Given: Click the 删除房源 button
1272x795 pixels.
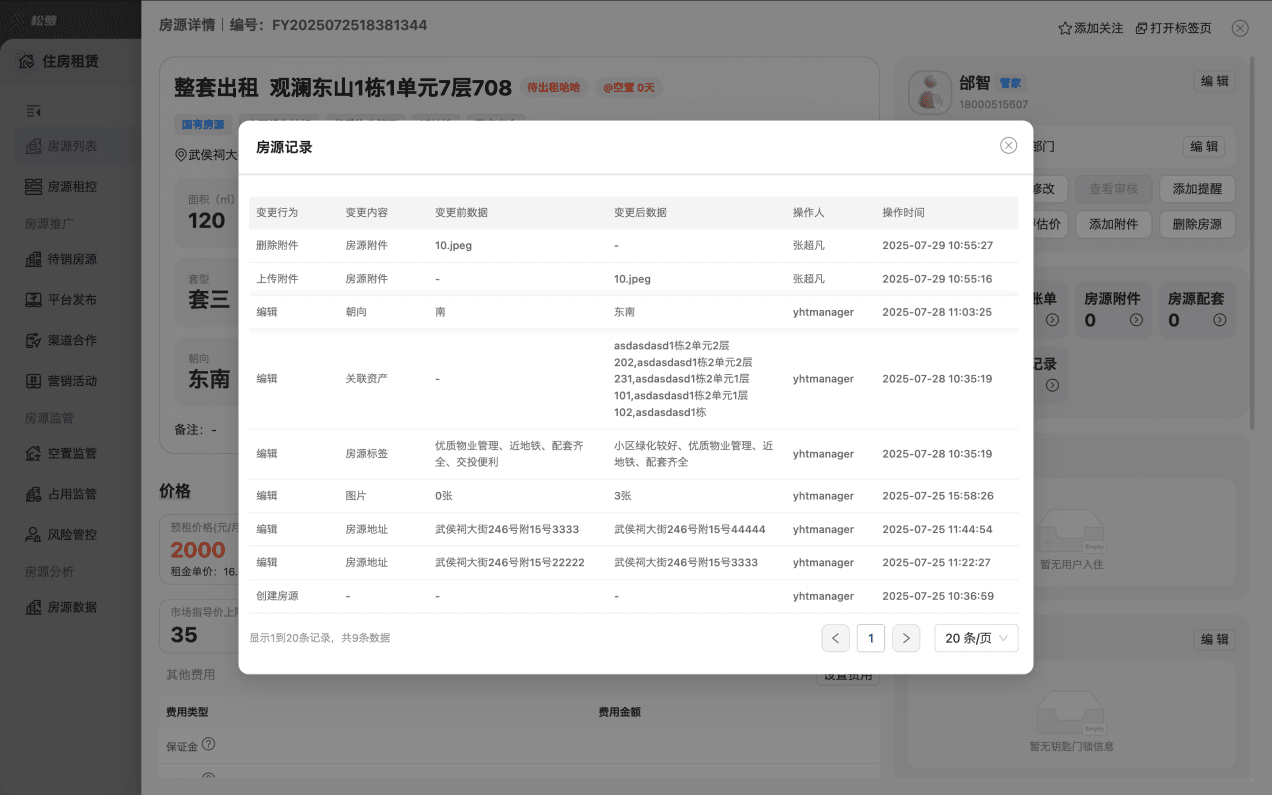Looking at the screenshot, I should point(1197,224).
